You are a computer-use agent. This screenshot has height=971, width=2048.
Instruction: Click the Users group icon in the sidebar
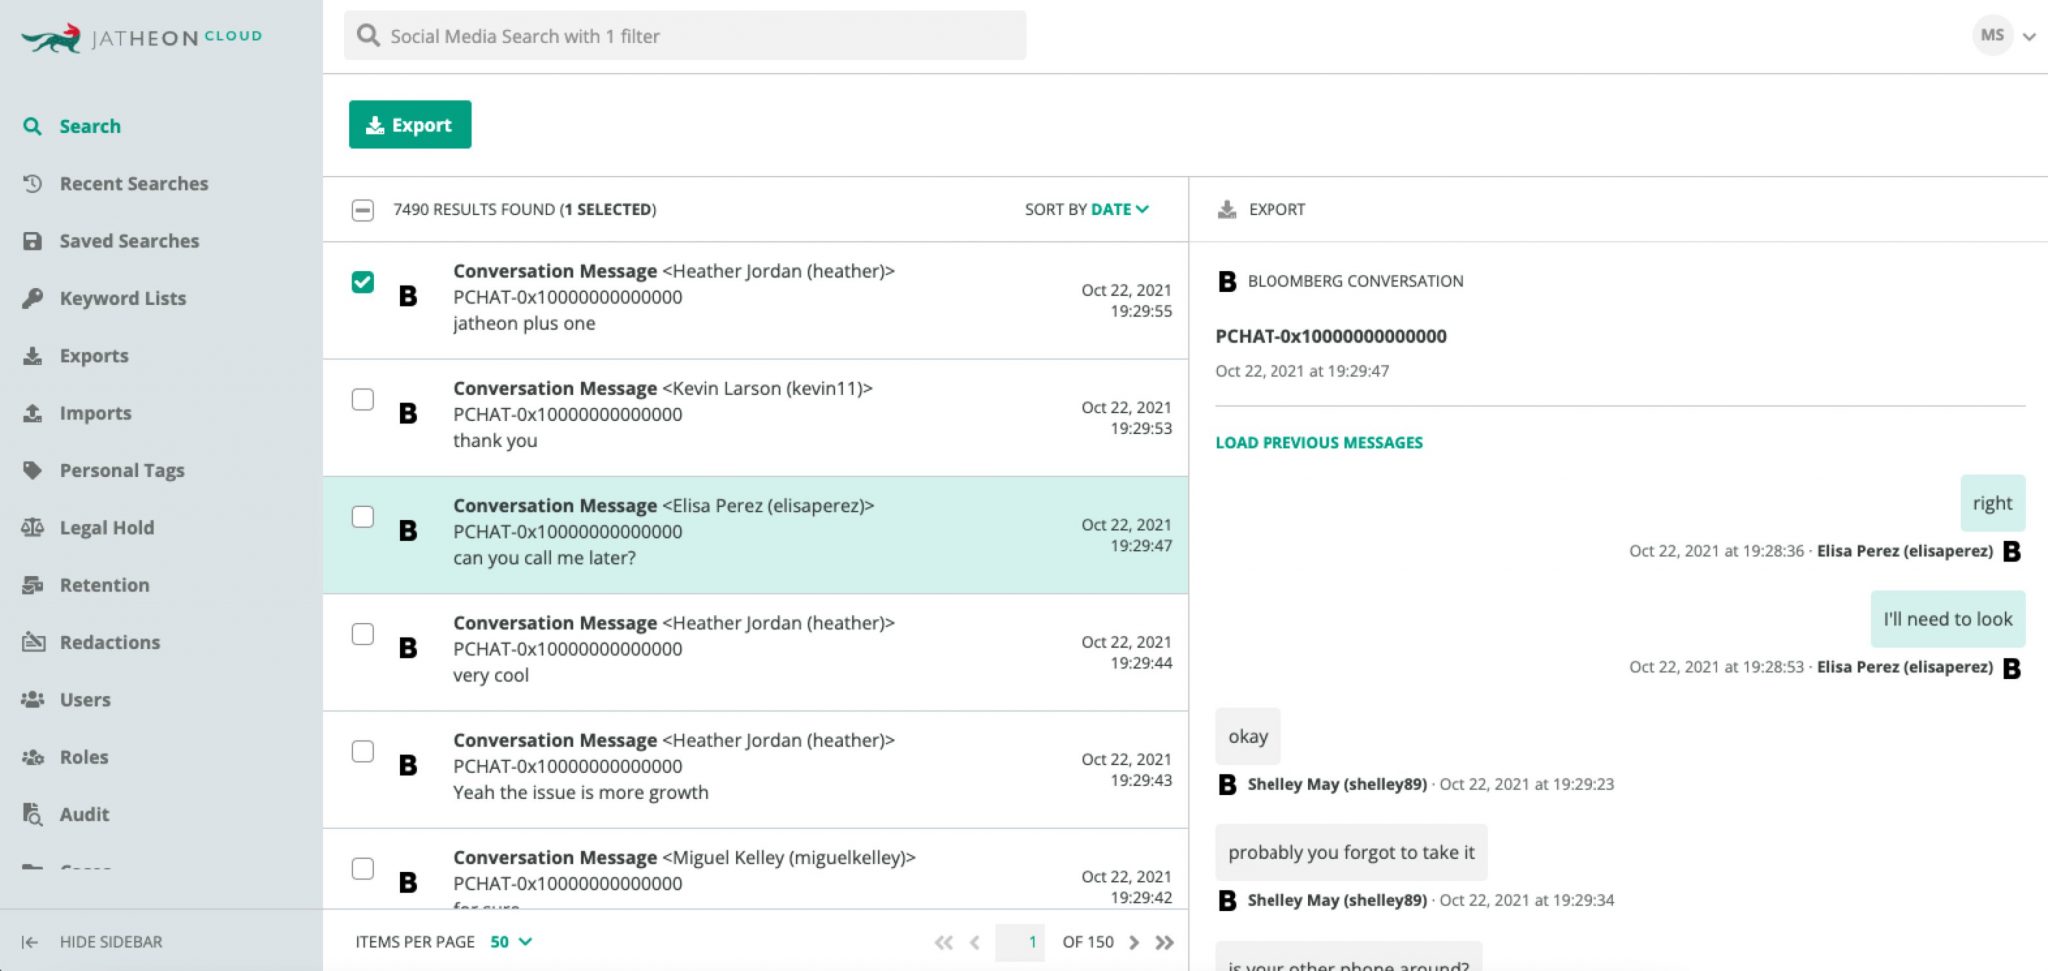32,699
